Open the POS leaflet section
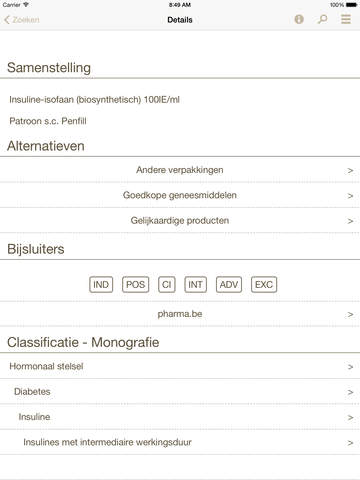 click(x=135, y=285)
